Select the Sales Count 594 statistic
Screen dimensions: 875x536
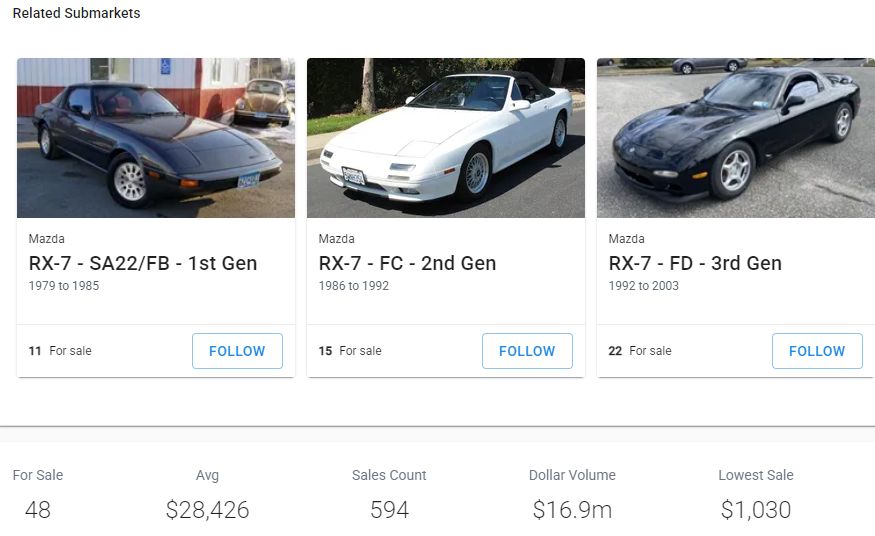coord(389,495)
